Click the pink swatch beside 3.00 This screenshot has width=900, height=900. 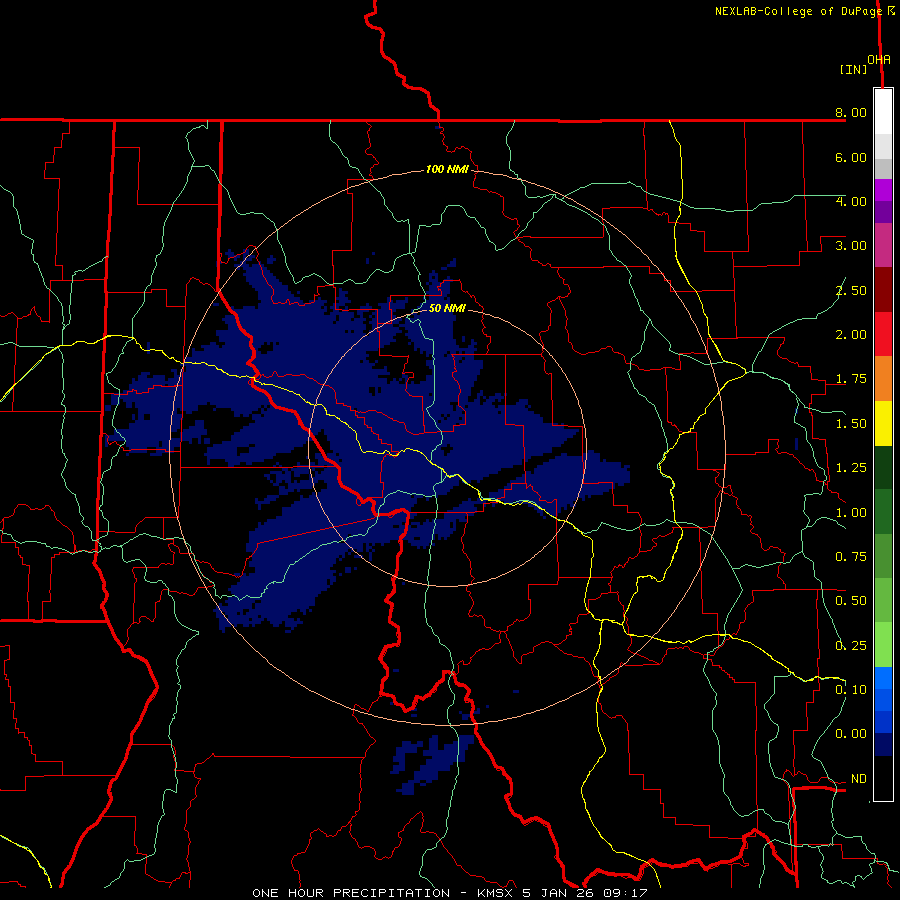coord(883,245)
